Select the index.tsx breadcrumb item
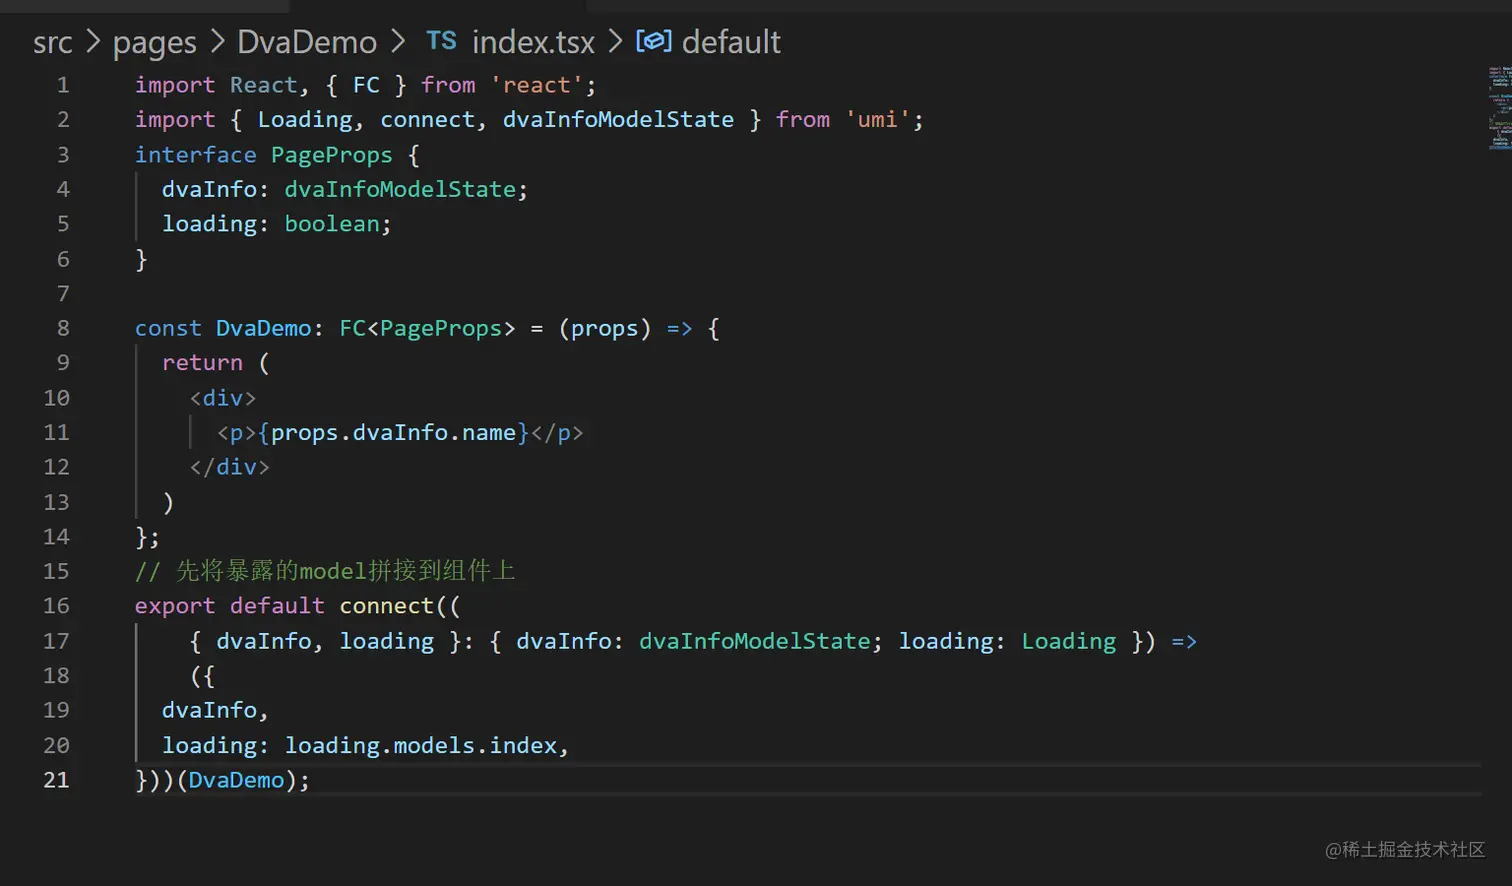Image resolution: width=1512 pixels, height=886 pixels. pyautogui.click(x=533, y=42)
